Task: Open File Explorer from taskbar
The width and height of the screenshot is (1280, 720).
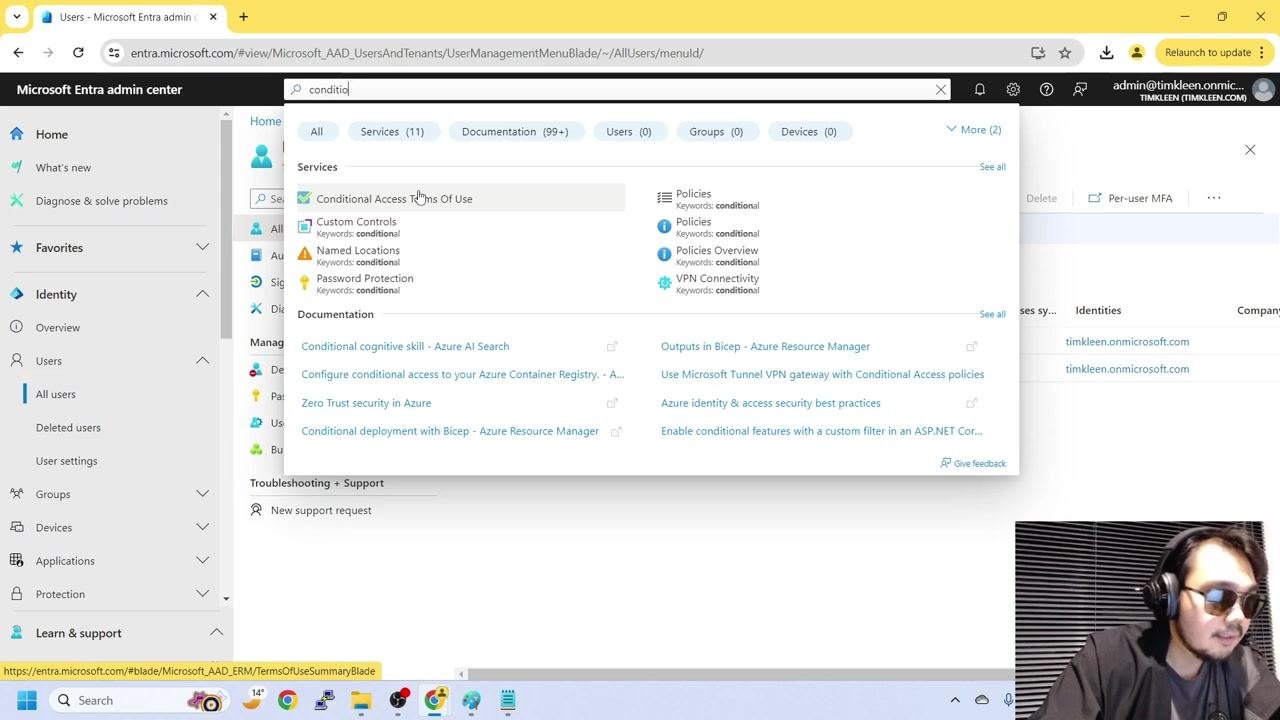Action: [x=361, y=700]
